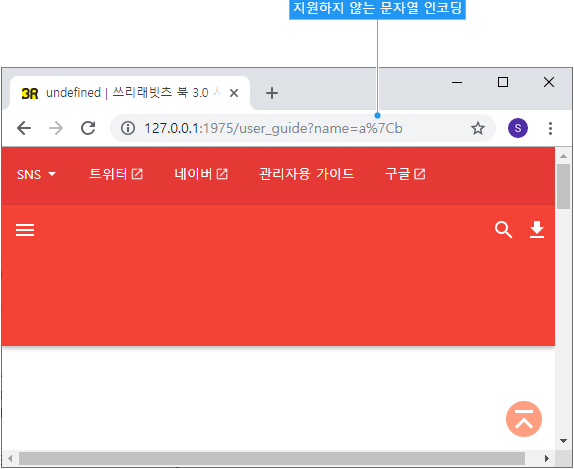This screenshot has width=574, height=469.
Task: Open the 네이버 external link
Action: click(x=201, y=174)
